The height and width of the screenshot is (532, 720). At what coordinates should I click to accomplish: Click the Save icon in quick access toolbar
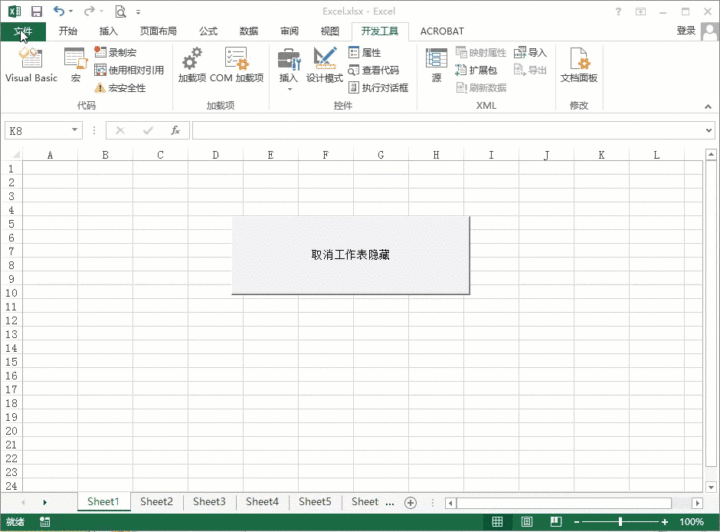[36, 11]
